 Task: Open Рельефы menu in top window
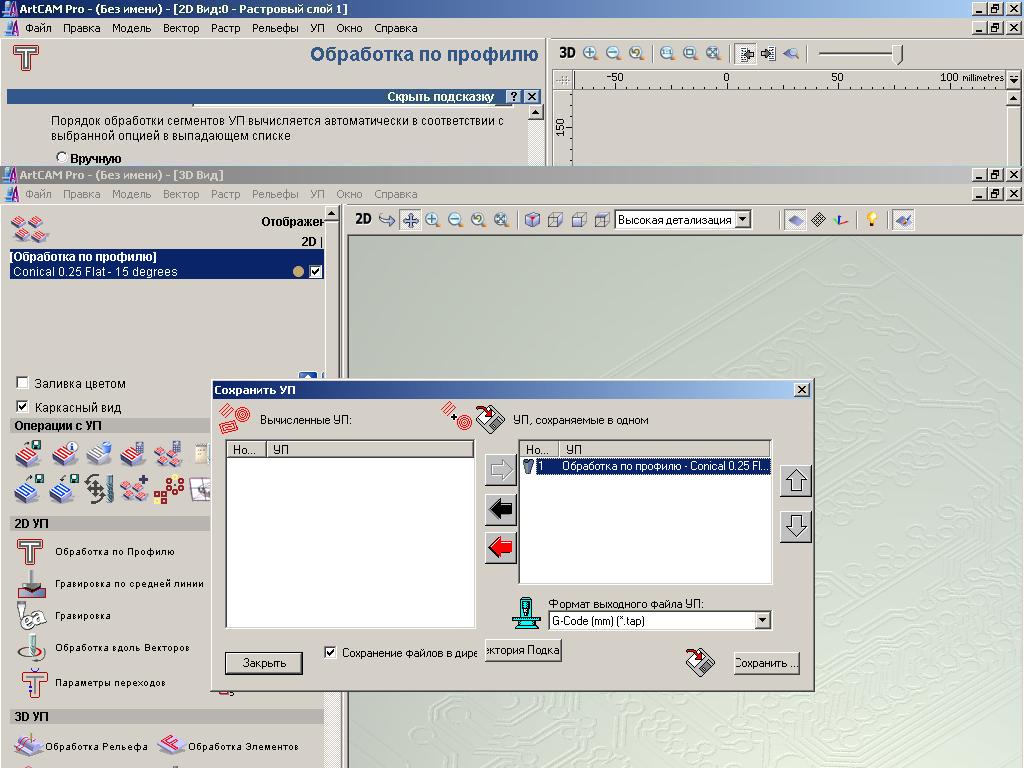point(275,28)
